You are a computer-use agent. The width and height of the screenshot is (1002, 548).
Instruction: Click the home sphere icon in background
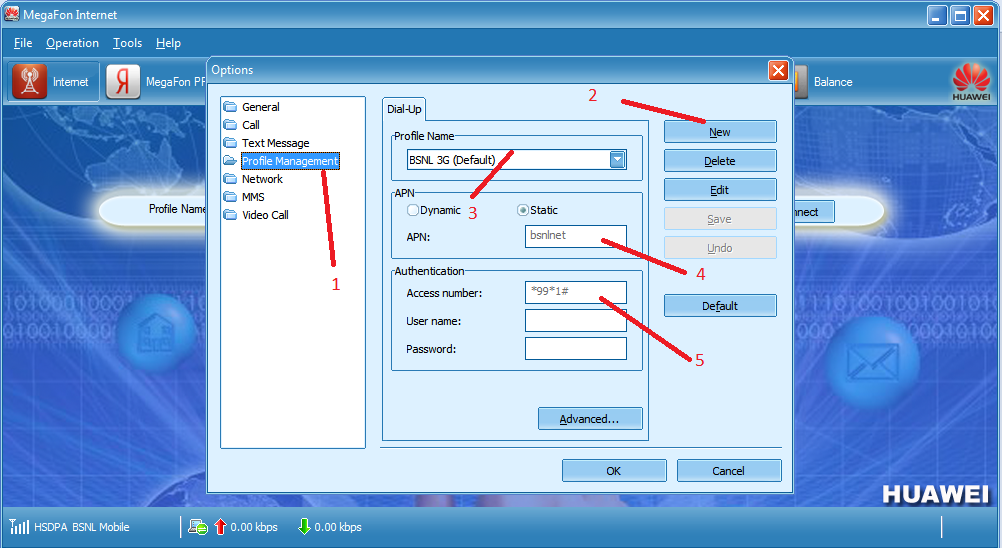(x=156, y=333)
